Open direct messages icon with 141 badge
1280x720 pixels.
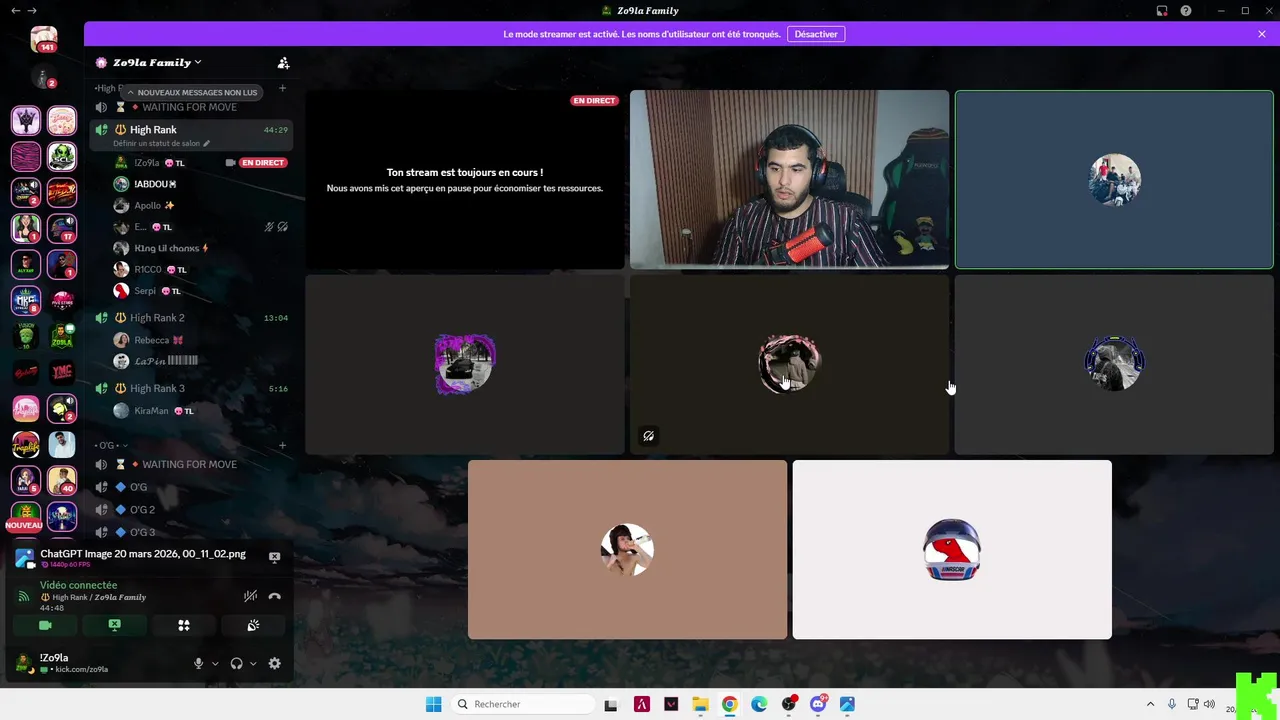(43, 40)
